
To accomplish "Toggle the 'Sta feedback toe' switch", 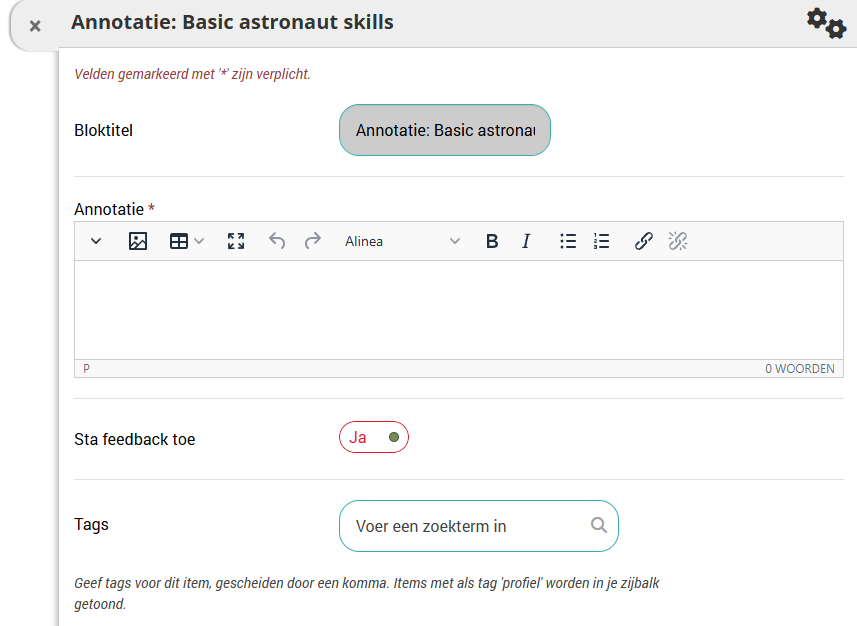I will 374,438.
